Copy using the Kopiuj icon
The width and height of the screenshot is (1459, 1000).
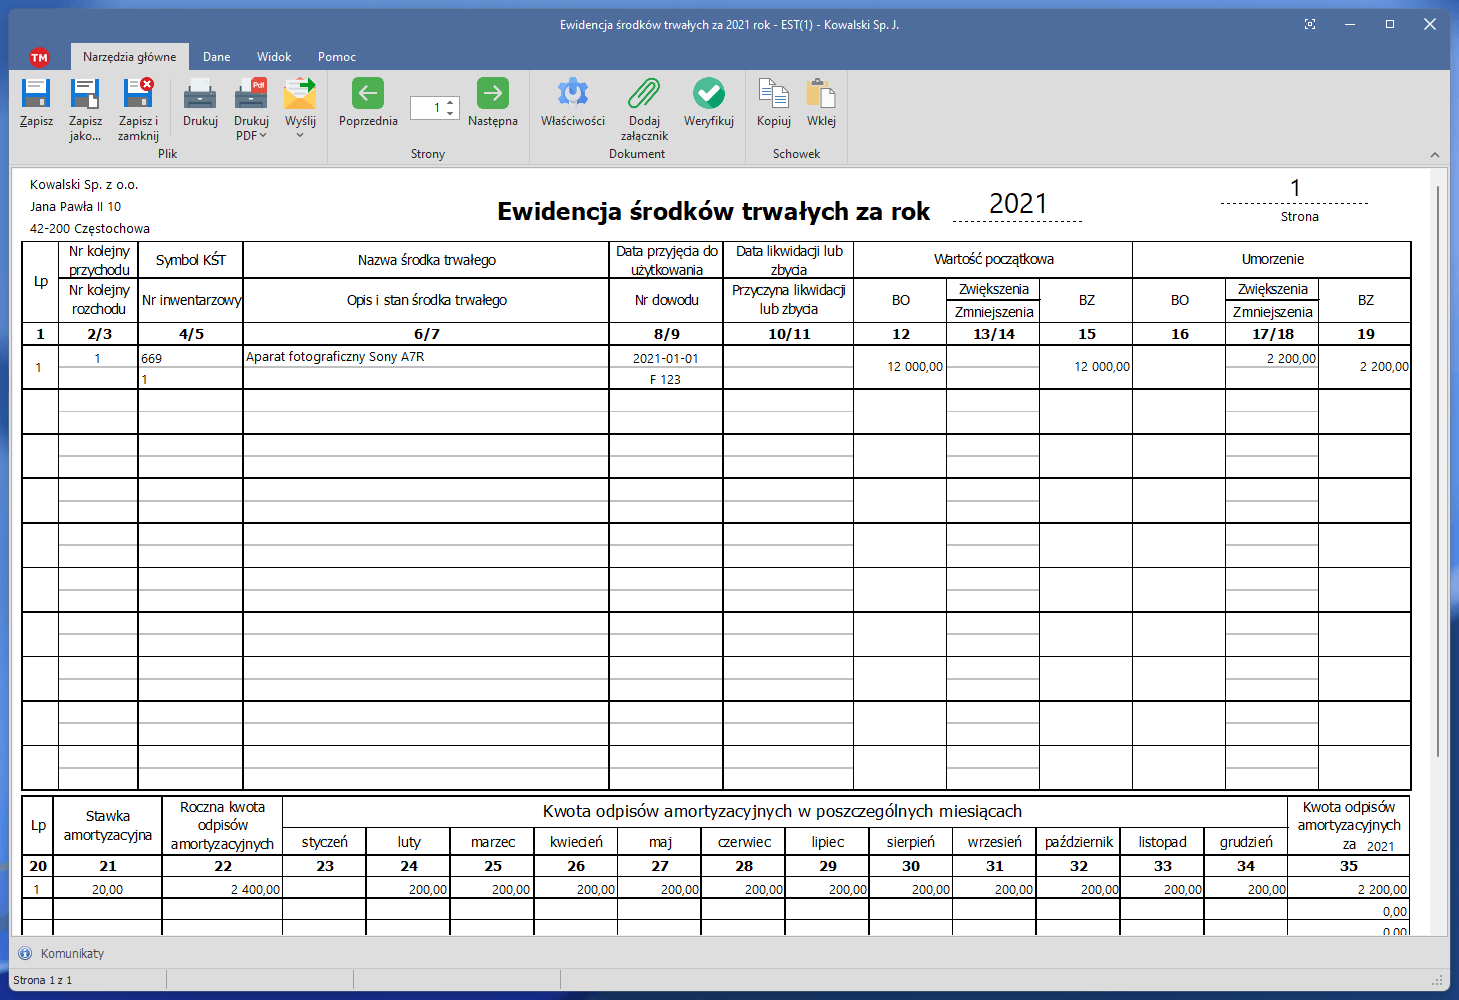pyautogui.click(x=773, y=95)
